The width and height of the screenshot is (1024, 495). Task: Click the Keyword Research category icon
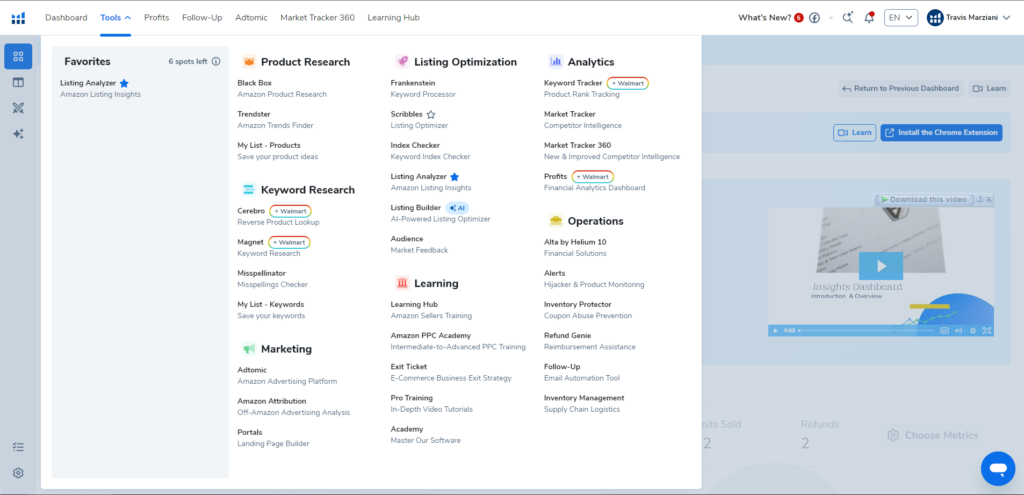[248, 189]
